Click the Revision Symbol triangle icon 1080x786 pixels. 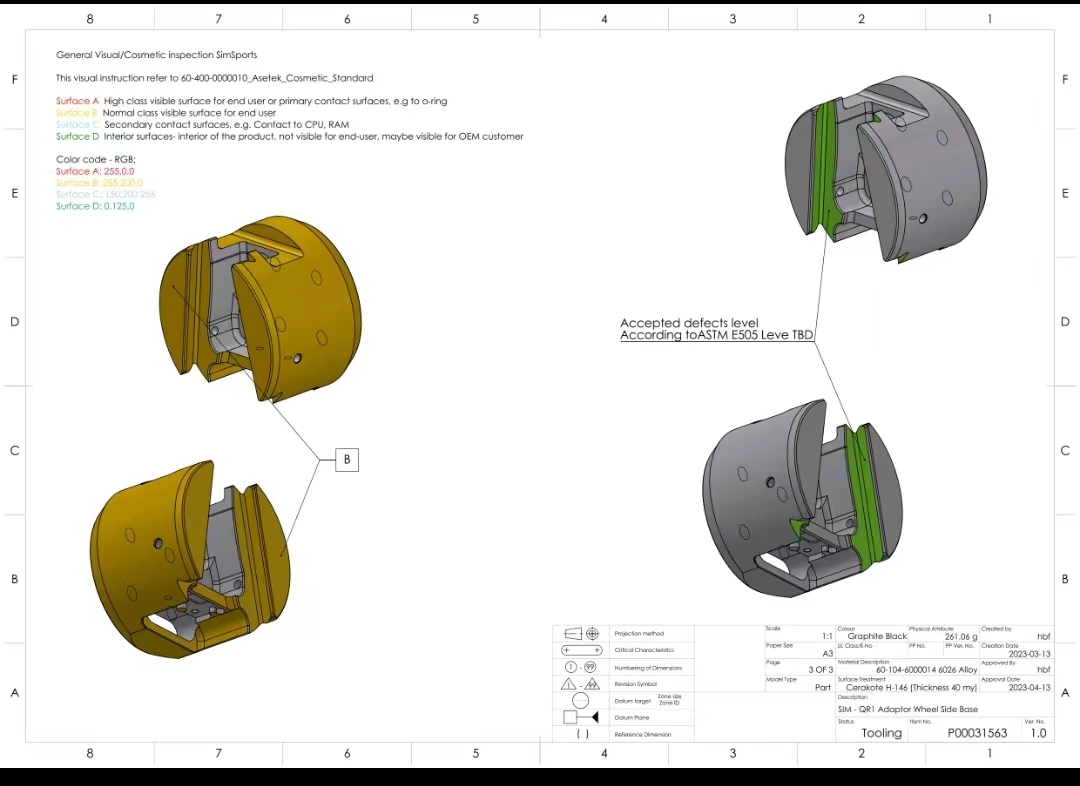pos(581,684)
